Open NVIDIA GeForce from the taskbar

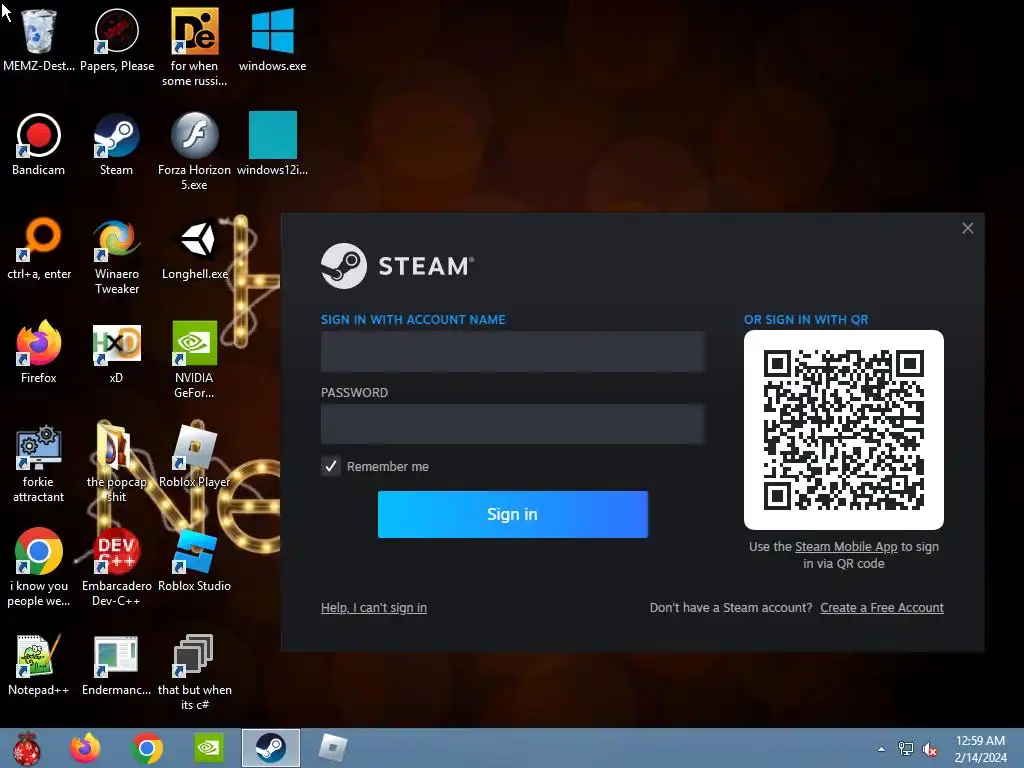click(x=209, y=748)
